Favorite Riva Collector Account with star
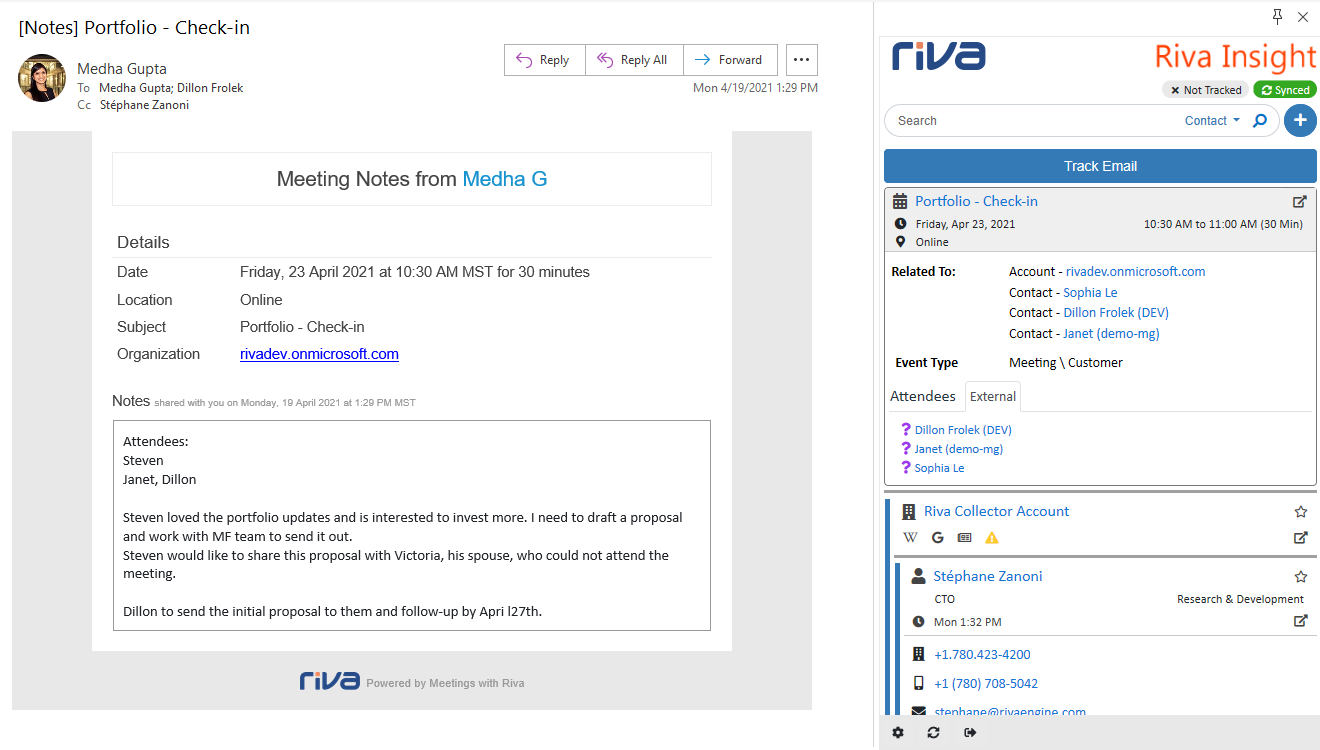Screen dimensions: 1320x750 pyautogui.click(x=1301, y=512)
